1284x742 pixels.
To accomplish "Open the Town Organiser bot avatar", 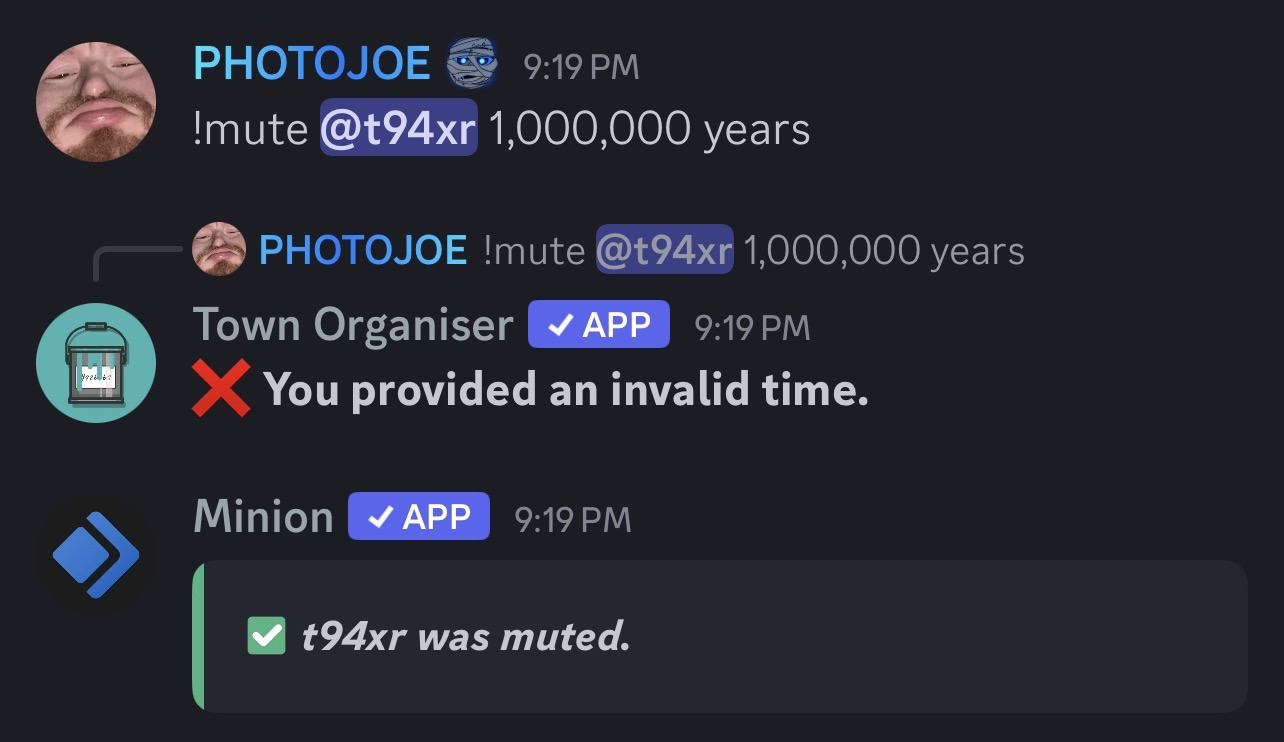I will (x=96, y=362).
